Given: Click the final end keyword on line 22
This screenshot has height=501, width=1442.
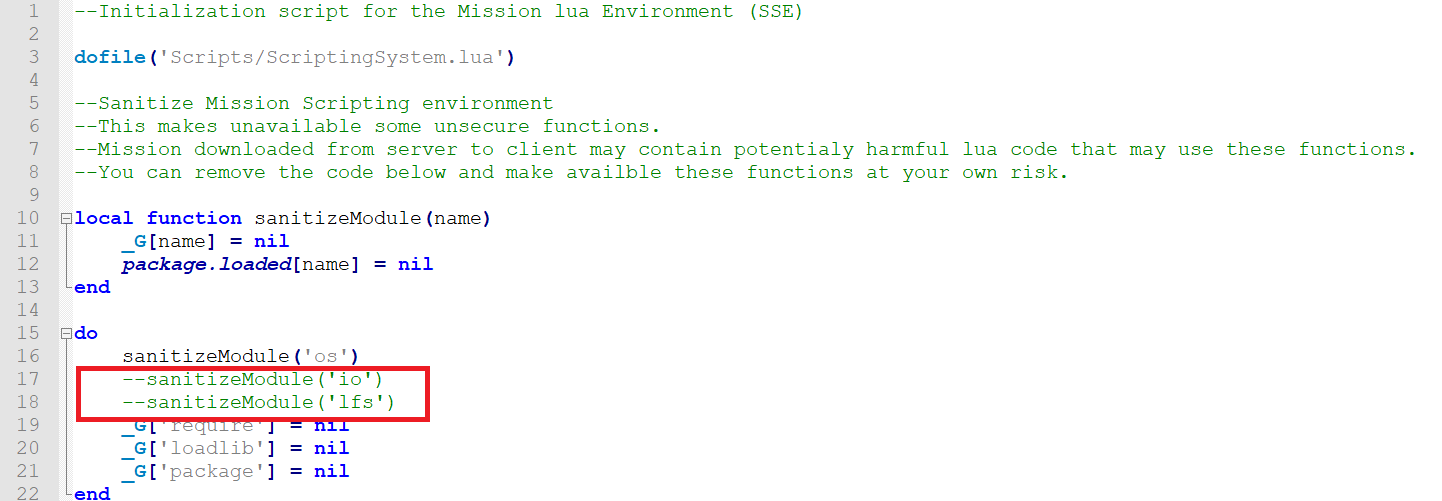Looking at the screenshot, I should click(x=92, y=494).
